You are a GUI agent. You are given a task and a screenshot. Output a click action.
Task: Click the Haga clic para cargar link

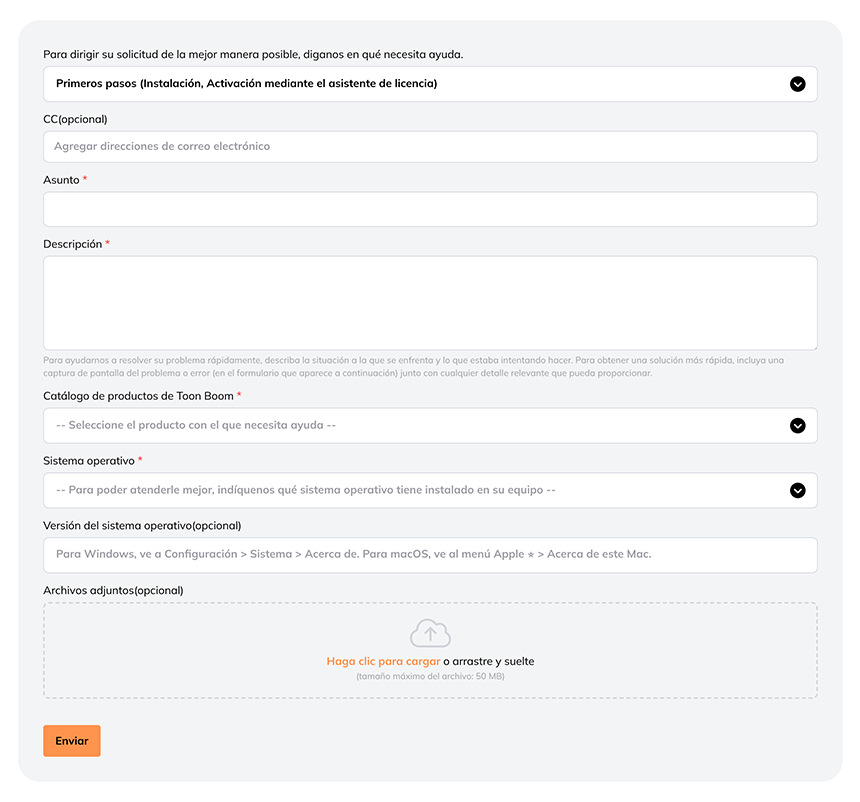point(383,662)
